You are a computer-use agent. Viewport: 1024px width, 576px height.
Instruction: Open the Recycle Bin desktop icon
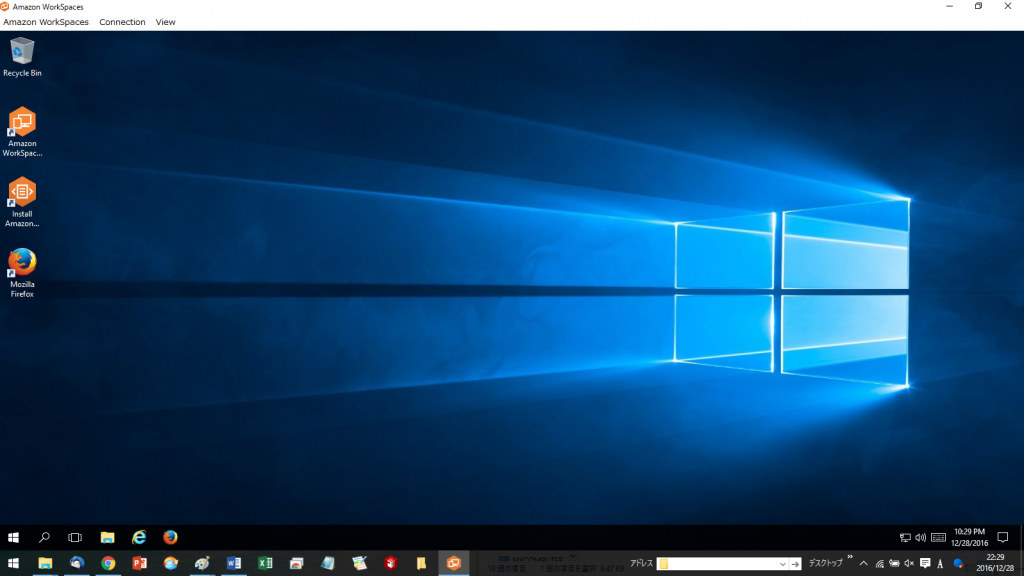(22, 57)
